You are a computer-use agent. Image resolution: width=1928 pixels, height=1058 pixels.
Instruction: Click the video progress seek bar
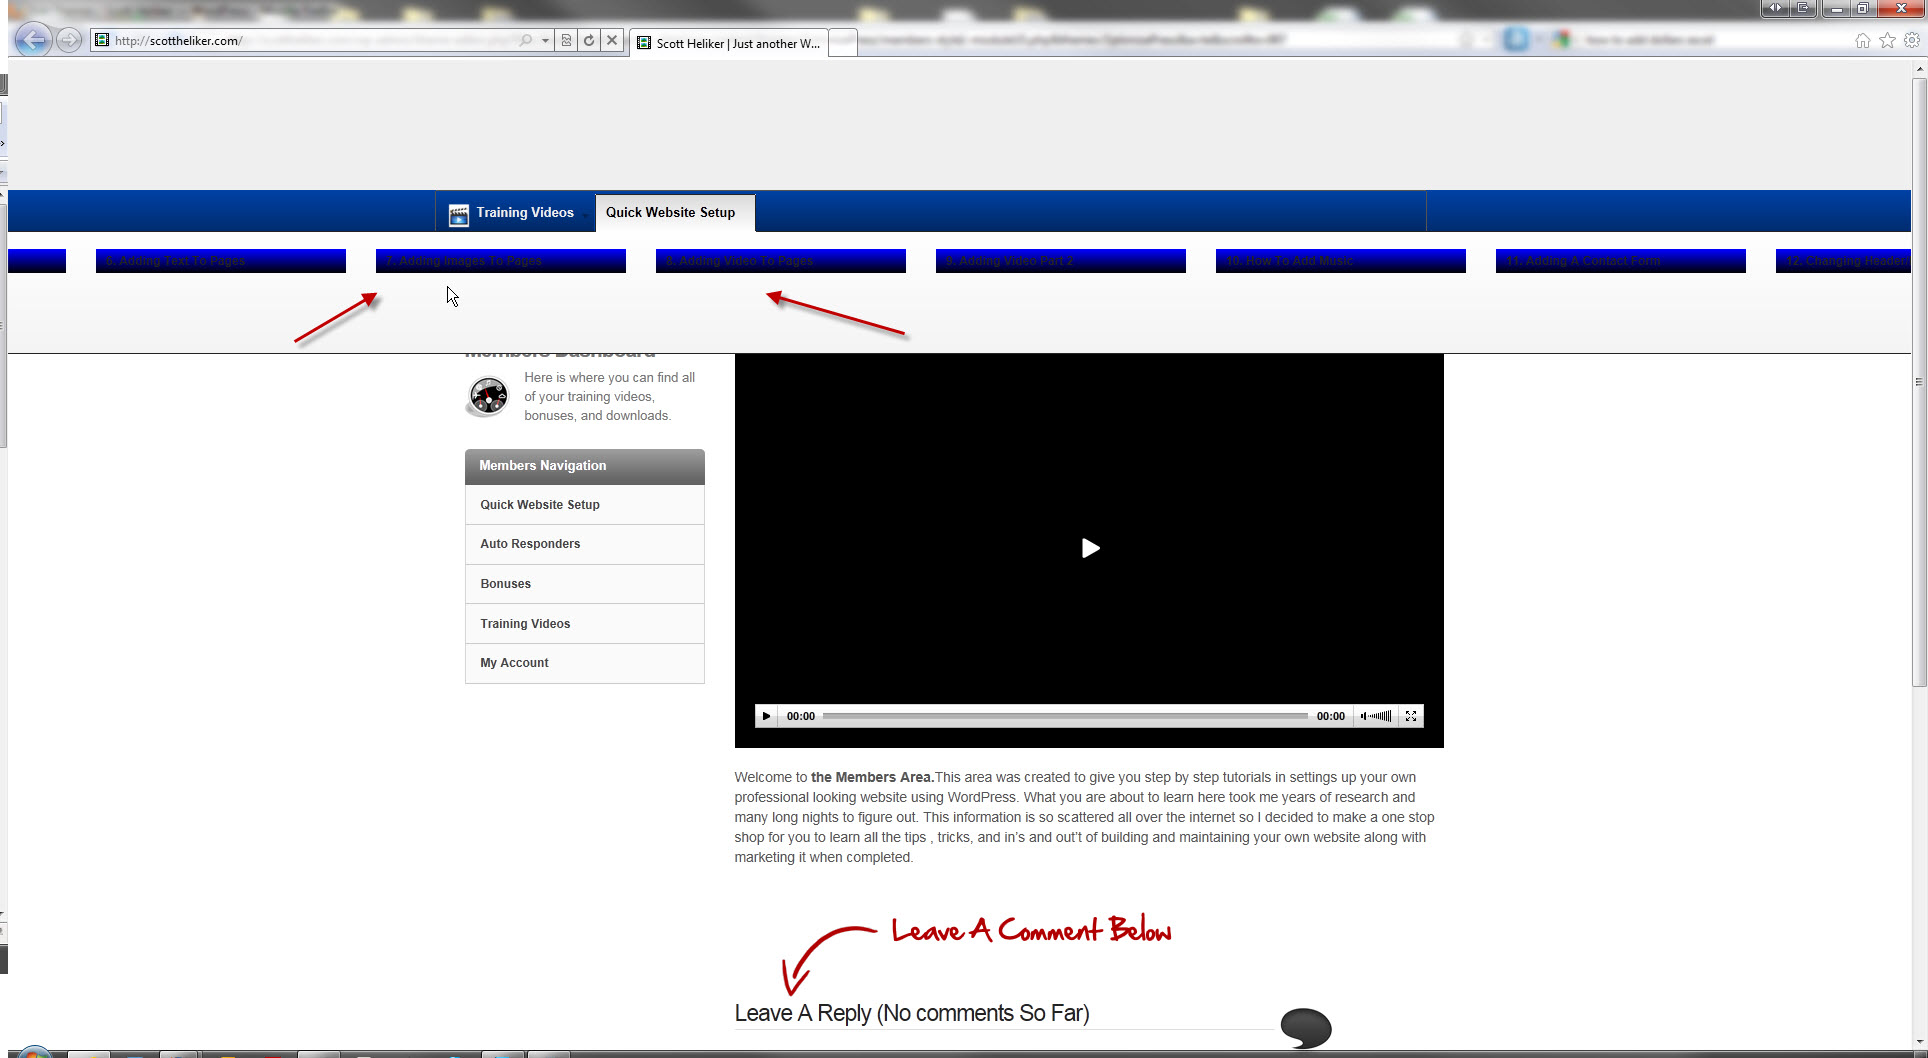coord(1064,716)
